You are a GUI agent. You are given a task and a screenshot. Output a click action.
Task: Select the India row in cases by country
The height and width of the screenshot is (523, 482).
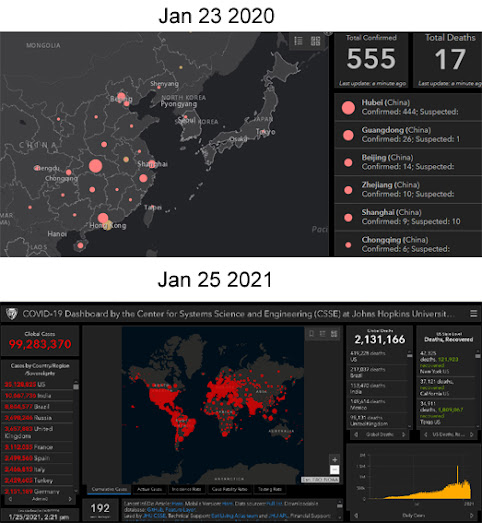(x=38, y=396)
